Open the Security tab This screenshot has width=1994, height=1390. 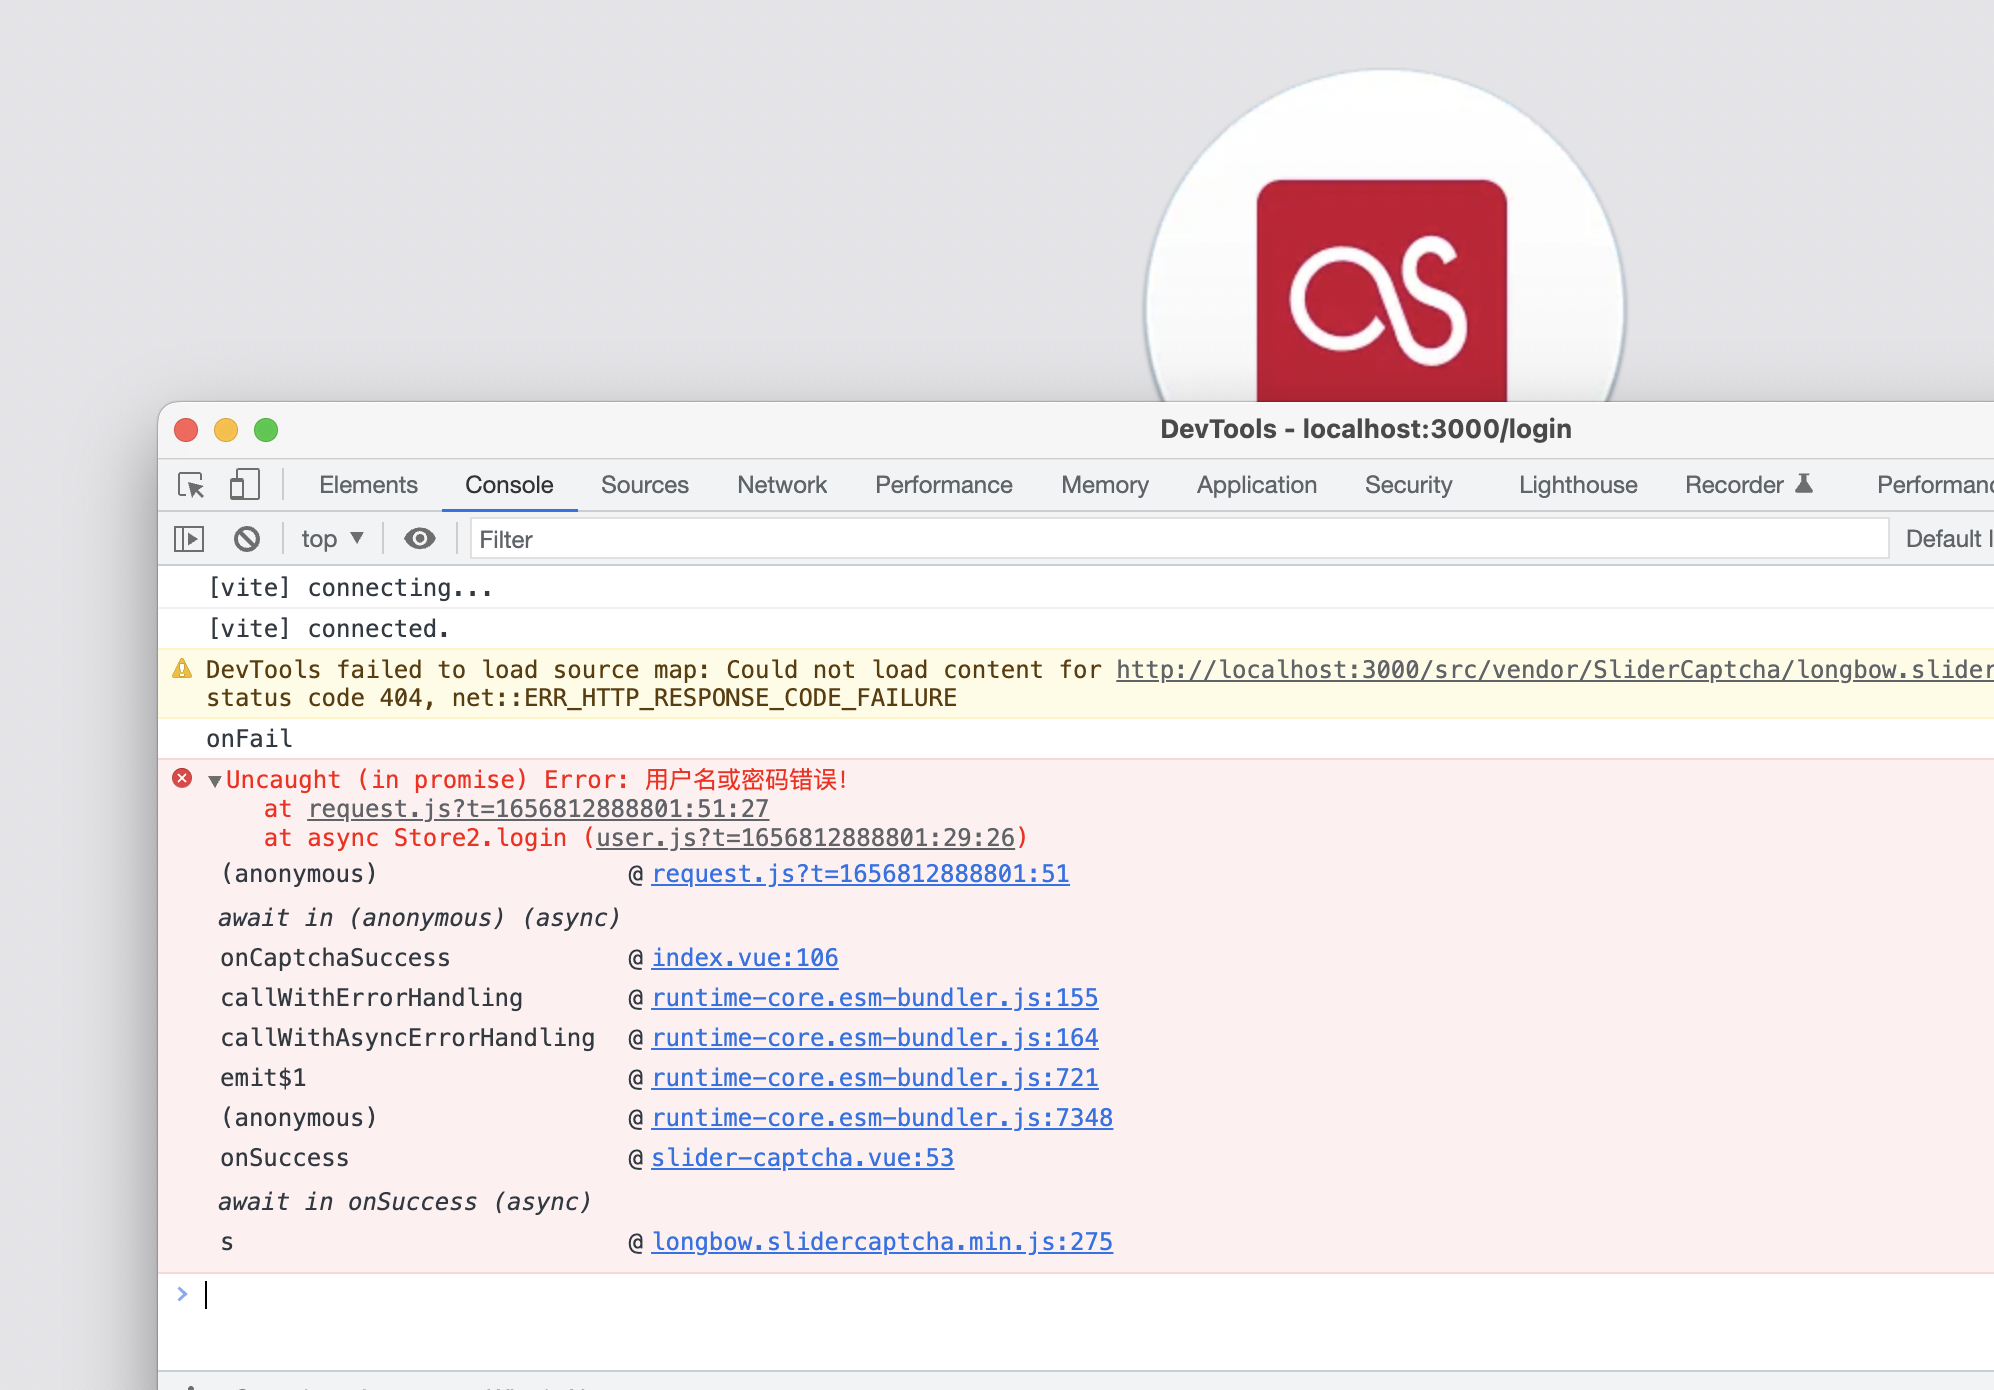(1409, 485)
